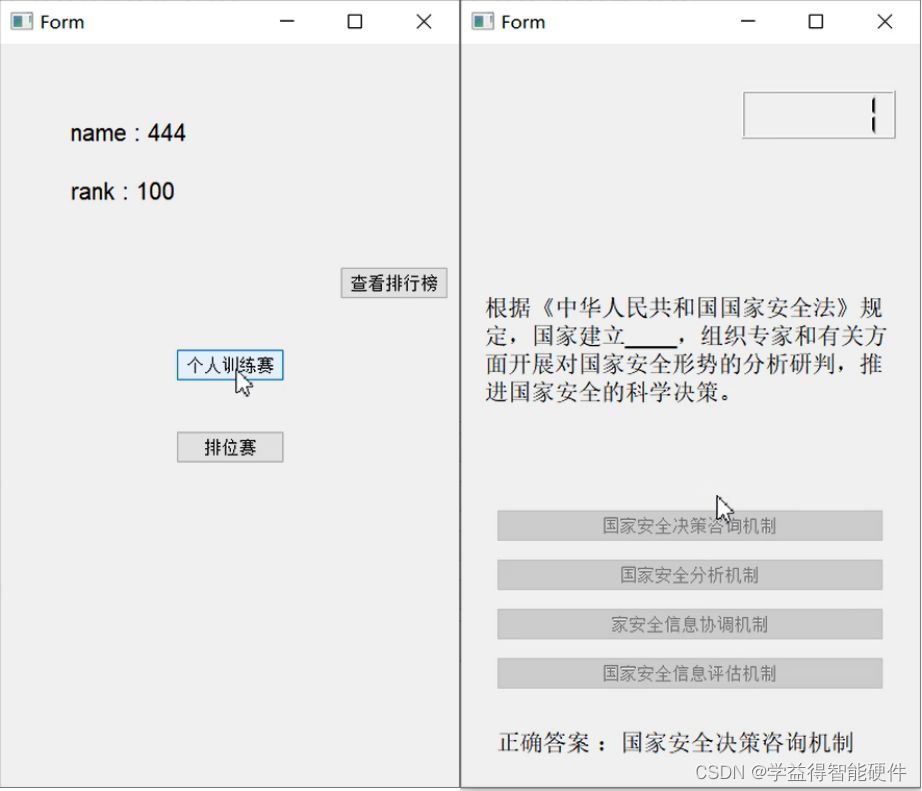The image size is (922, 791).
Task: Choose answer 国家安全分析机制
Action: click(690, 575)
